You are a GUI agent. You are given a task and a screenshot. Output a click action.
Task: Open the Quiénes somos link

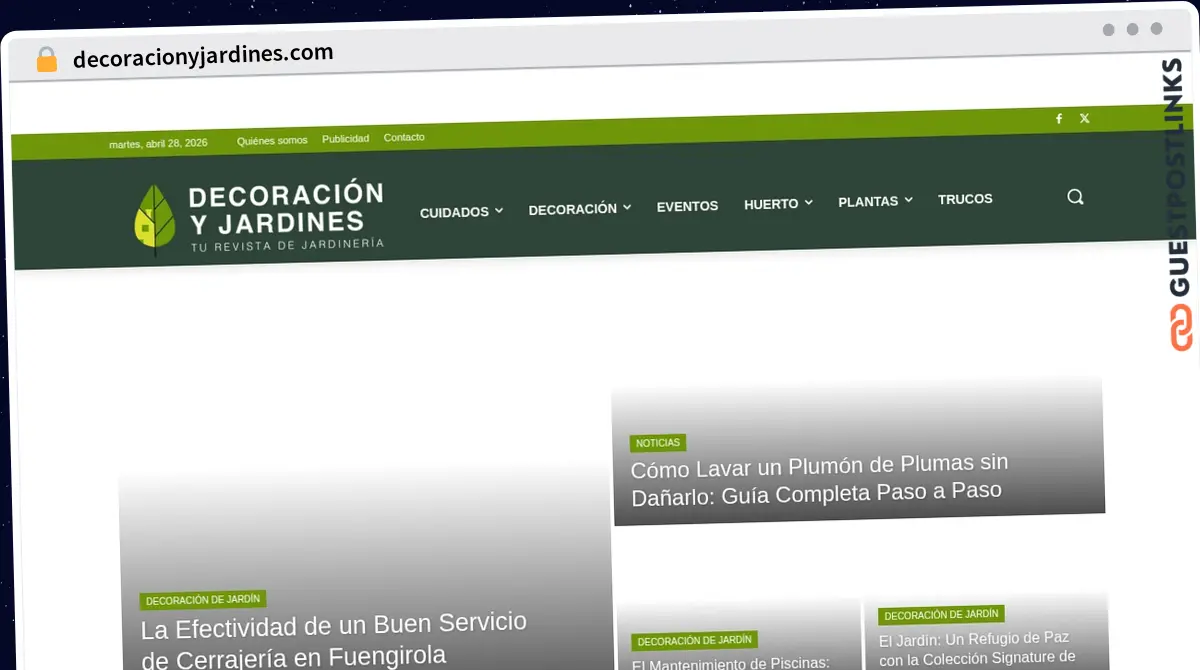pyautogui.click(x=272, y=141)
